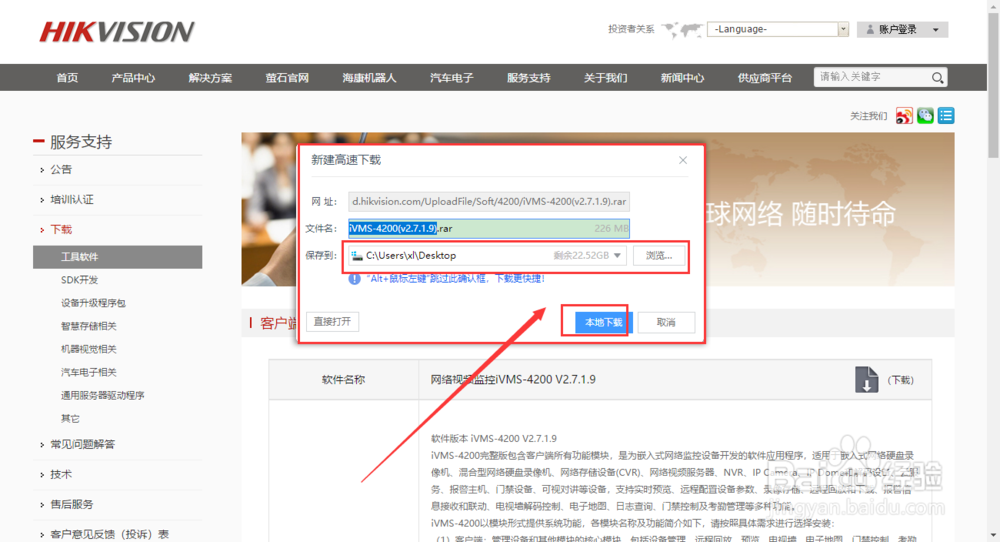Open 产品中心 menu
Image resolution: width=1000 pixels, height=542 pixels.
tap(133, 78)
